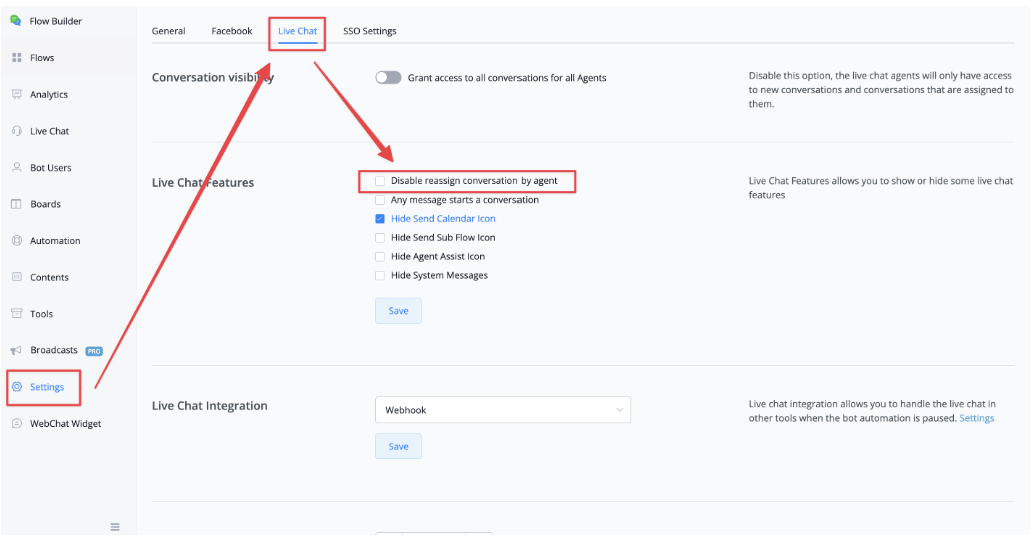Screen dimensions: 1032x544
Task: Switch to the SSO Settings tab
Action: (369, 31)
